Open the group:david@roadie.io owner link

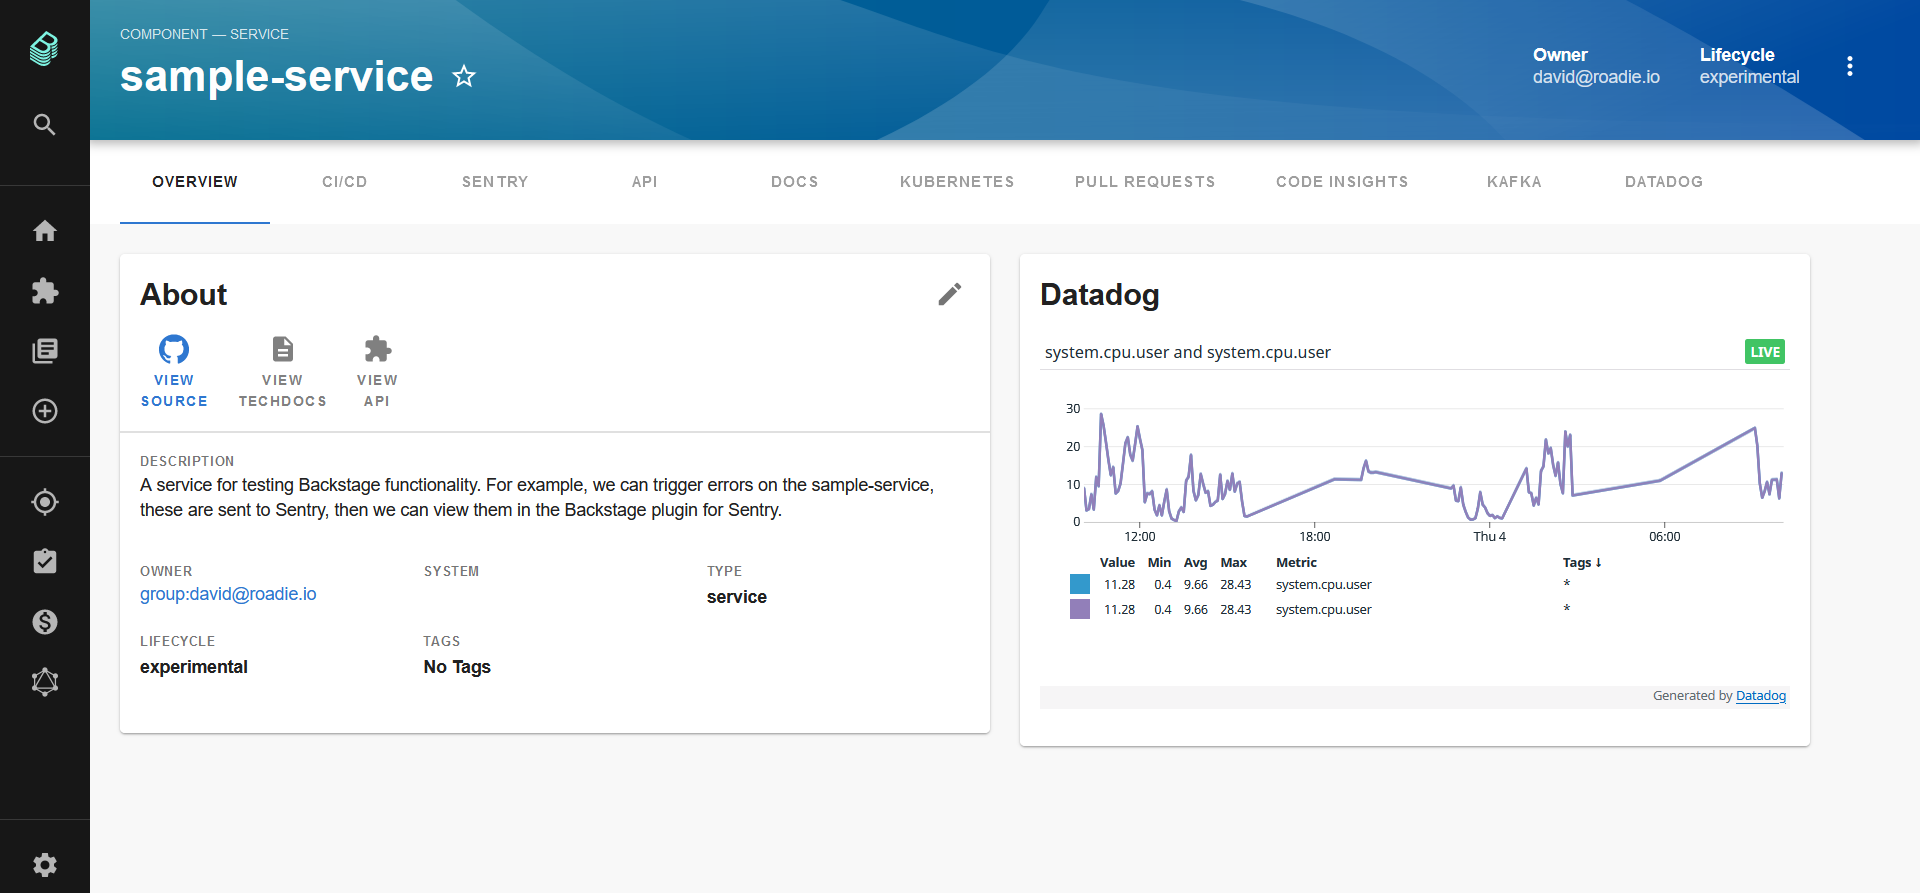(x=228, y=594)
